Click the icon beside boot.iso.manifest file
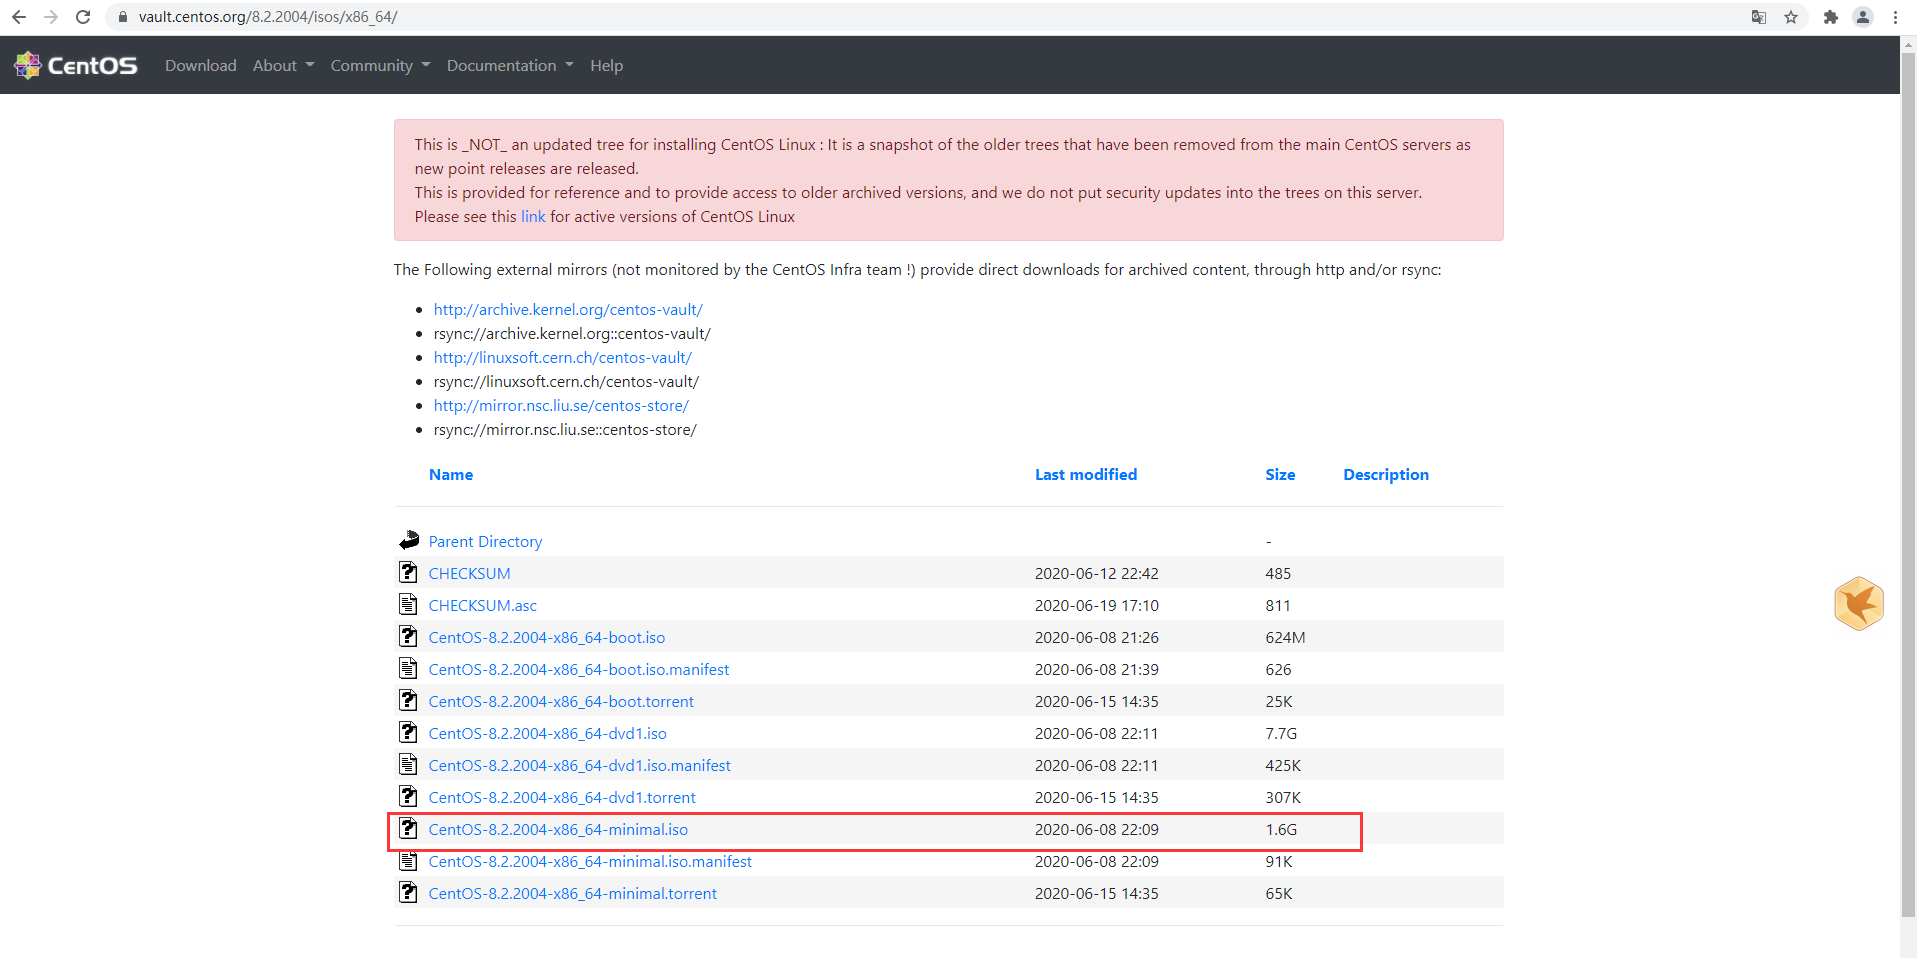 pyautogui.click(x=408, y=668)
